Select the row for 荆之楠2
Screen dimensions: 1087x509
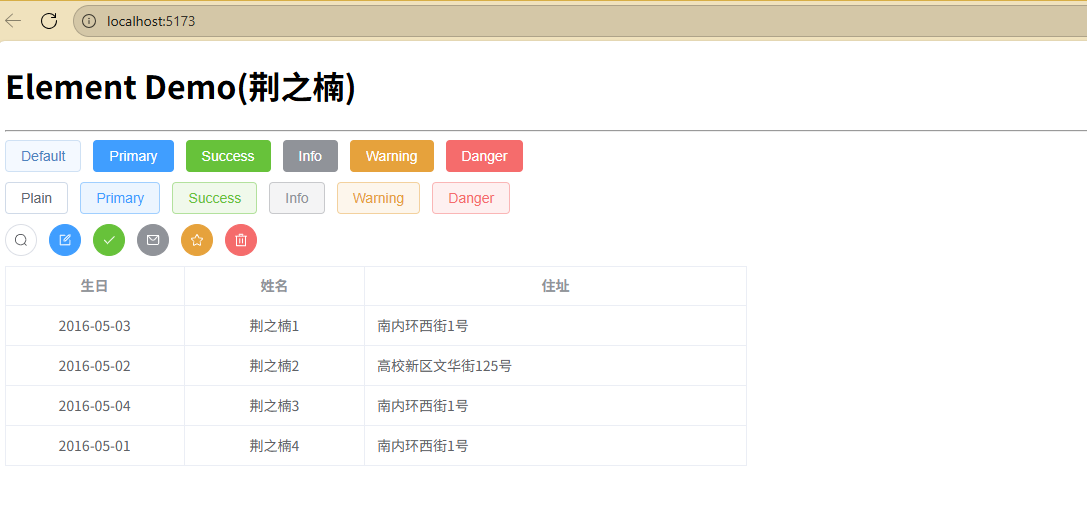pos(274,366)
